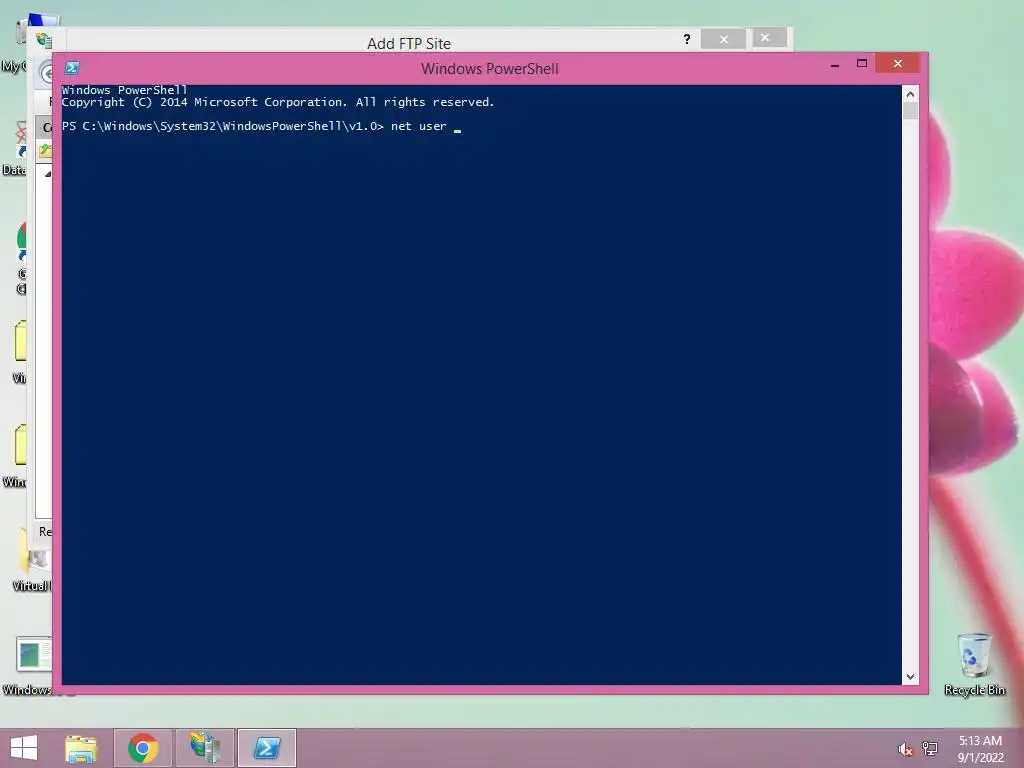Screen dimensions: 1024x768
Task: Switch to Server Manager taskbar icon
Action: point(204,748)
